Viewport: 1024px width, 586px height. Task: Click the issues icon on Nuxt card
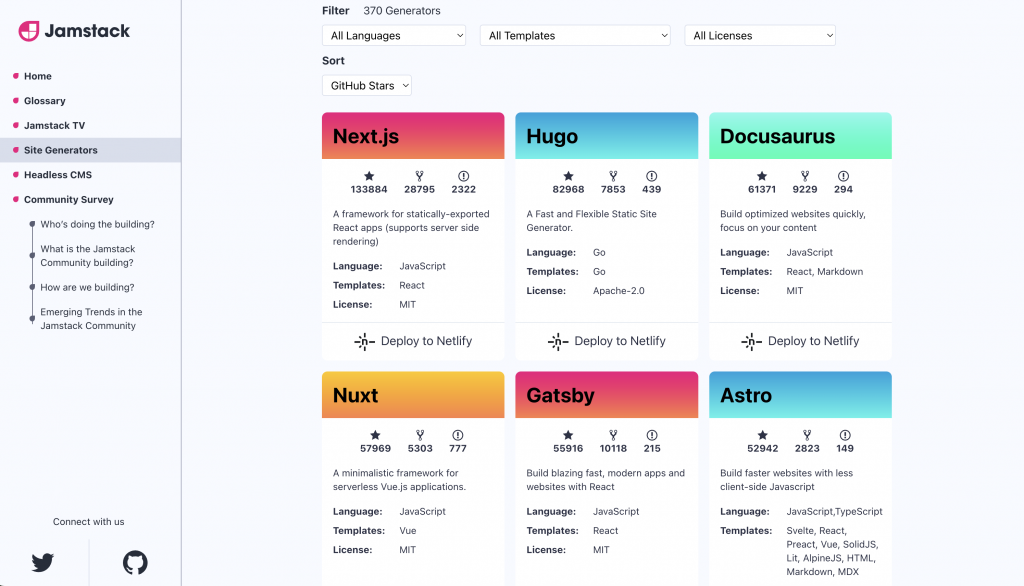click(458, 435)
